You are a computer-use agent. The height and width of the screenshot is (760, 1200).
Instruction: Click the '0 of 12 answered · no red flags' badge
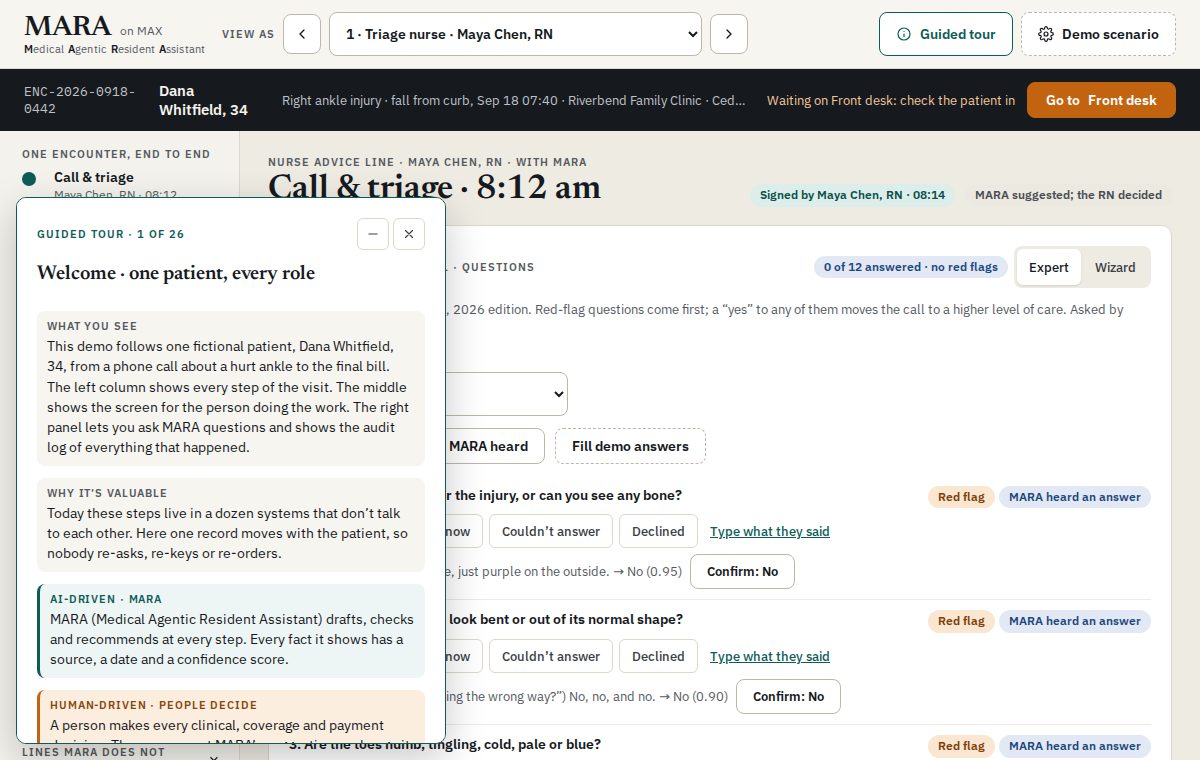pyautogui.click(x=911, y=267)
